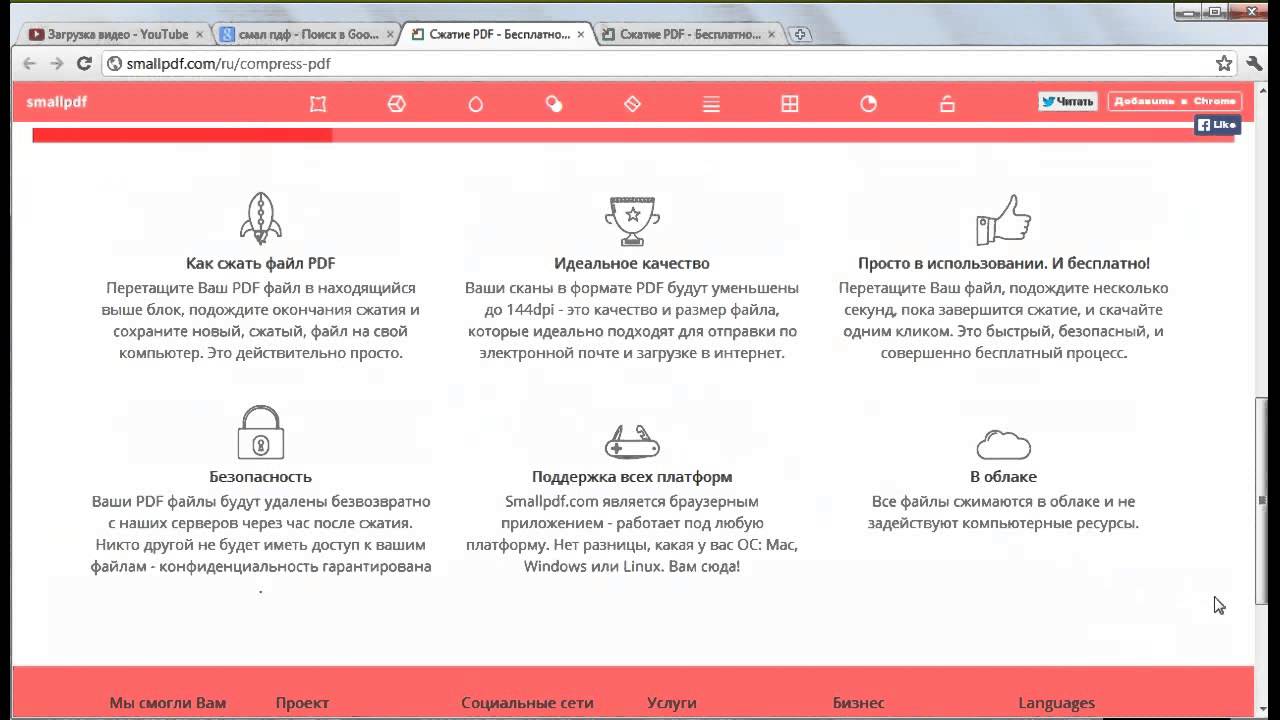Click the footer heading Услуги
1280x720 pixels.
tap(672, 703)
